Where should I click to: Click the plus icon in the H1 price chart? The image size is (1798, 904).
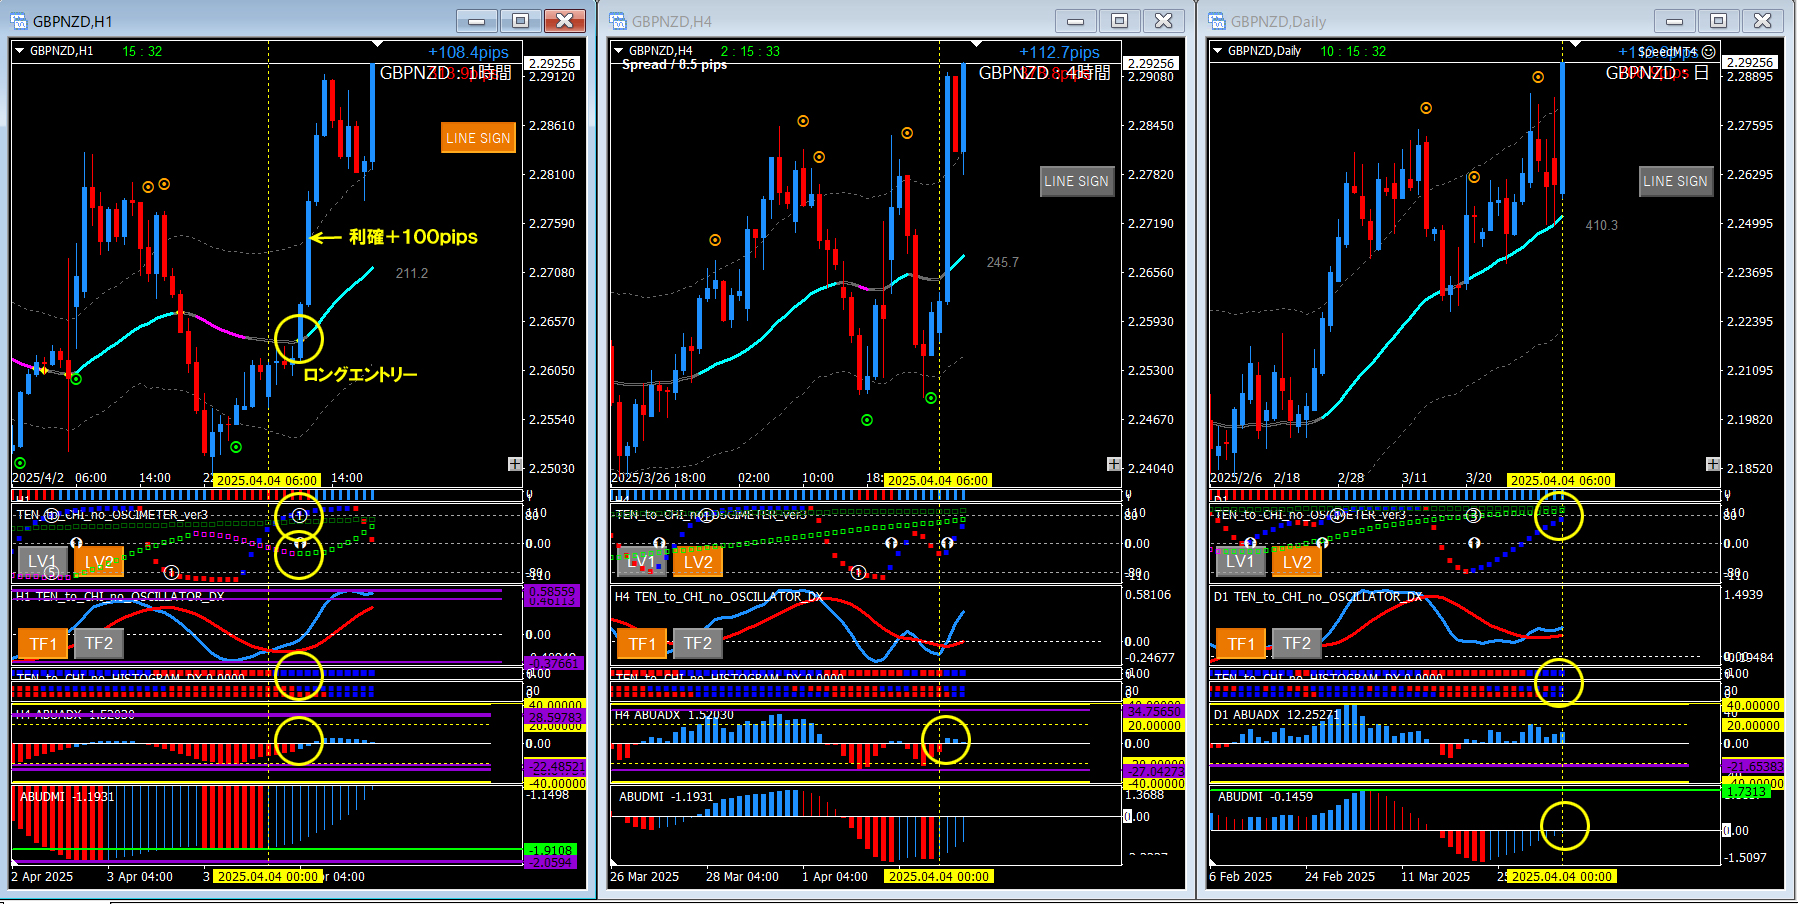pyautogui.click(x=515, y=464)
